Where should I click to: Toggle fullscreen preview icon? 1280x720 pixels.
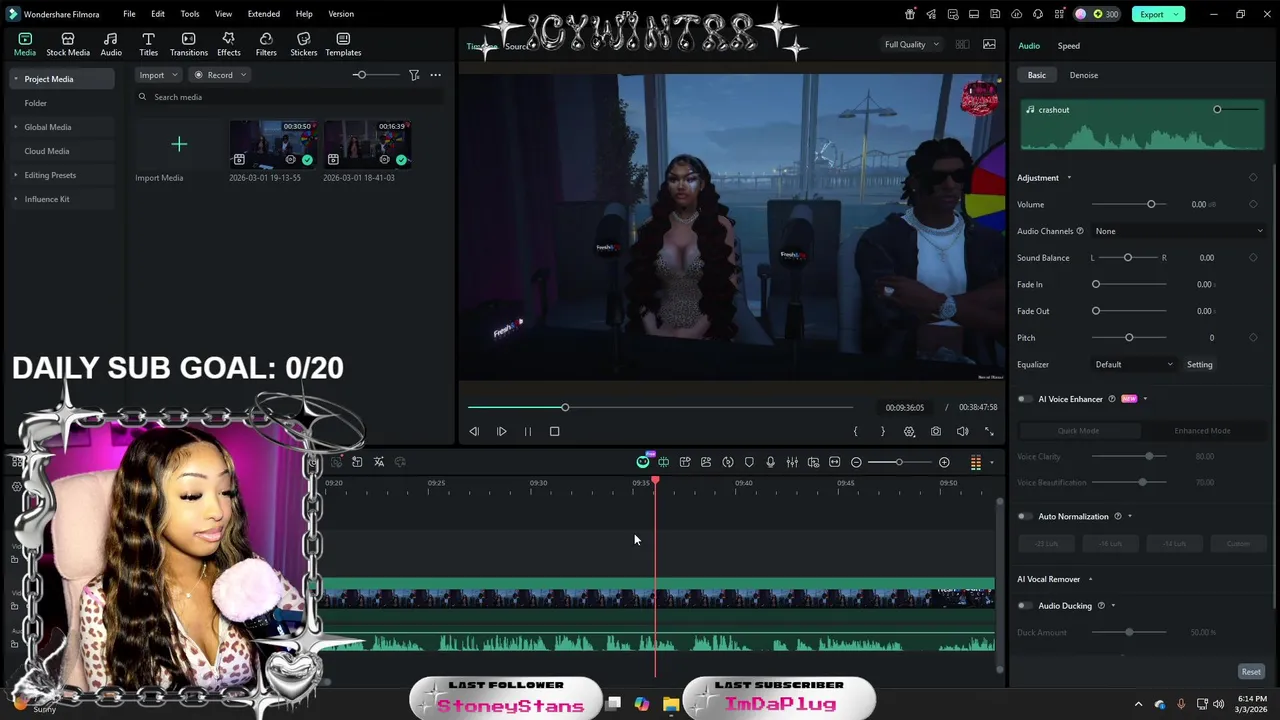click(989, 431)
